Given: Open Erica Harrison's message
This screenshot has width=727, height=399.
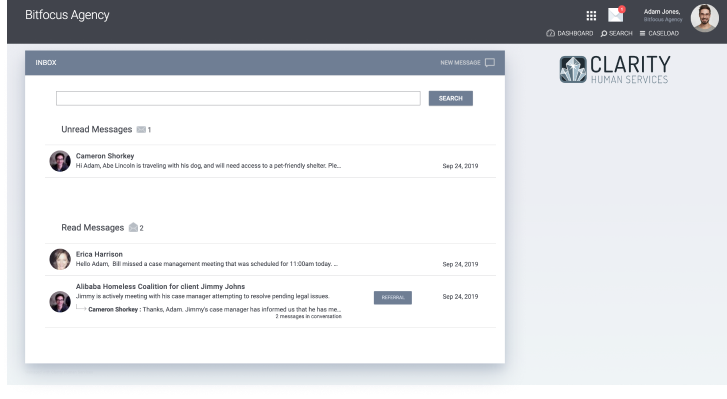Looking at the screenshot, I should [270, 260].
